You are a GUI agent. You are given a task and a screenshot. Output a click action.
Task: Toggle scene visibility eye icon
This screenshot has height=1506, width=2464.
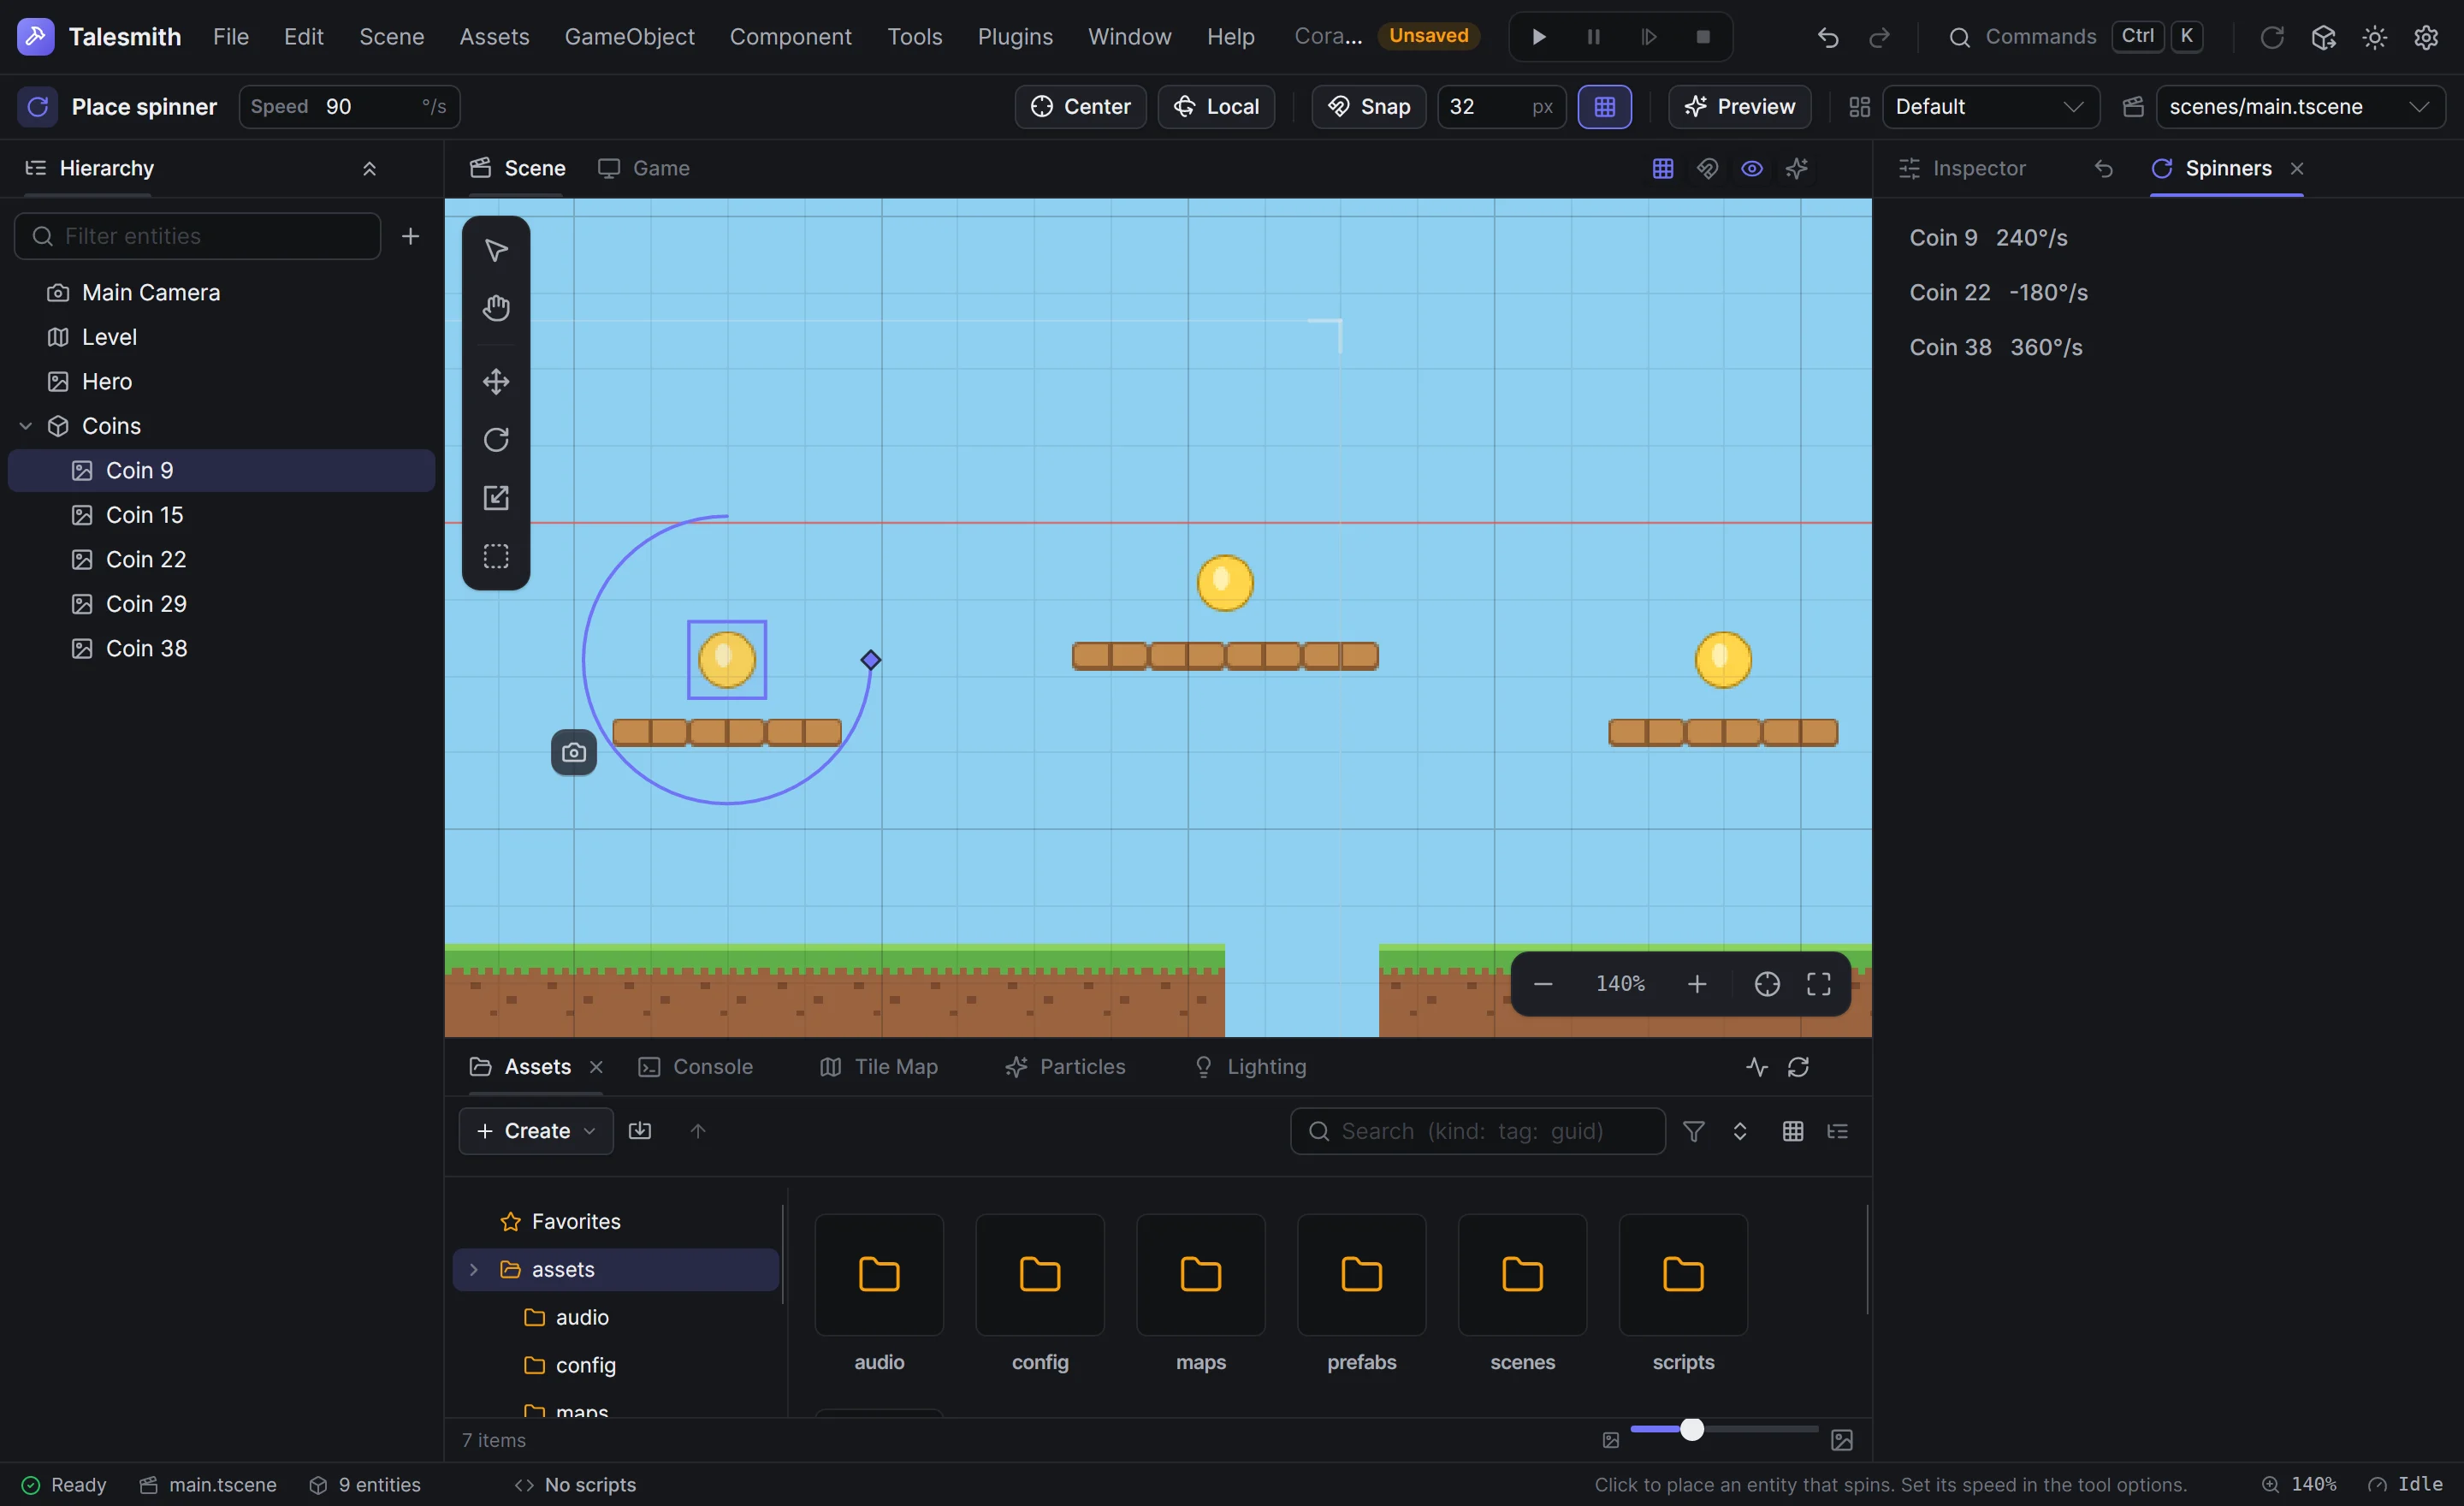click(x=1752, y=168)
